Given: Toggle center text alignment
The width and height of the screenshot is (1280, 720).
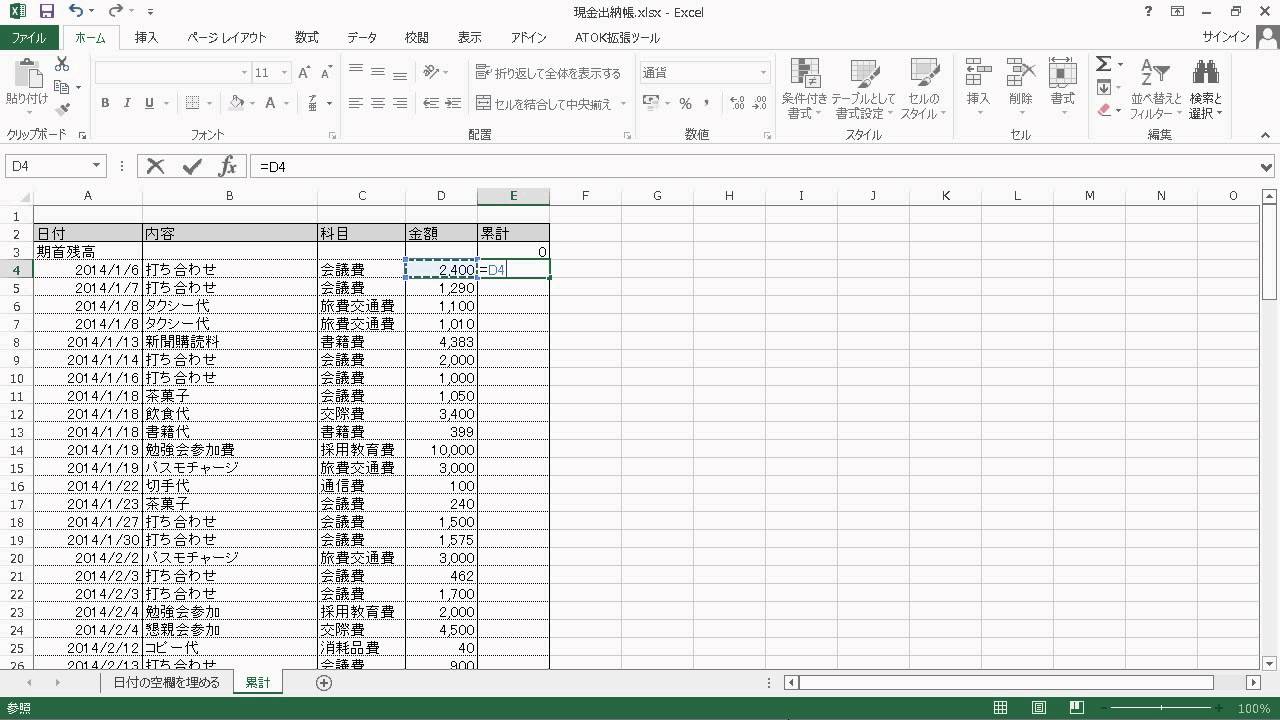Looking at the screenshot, I should [377, 103].
